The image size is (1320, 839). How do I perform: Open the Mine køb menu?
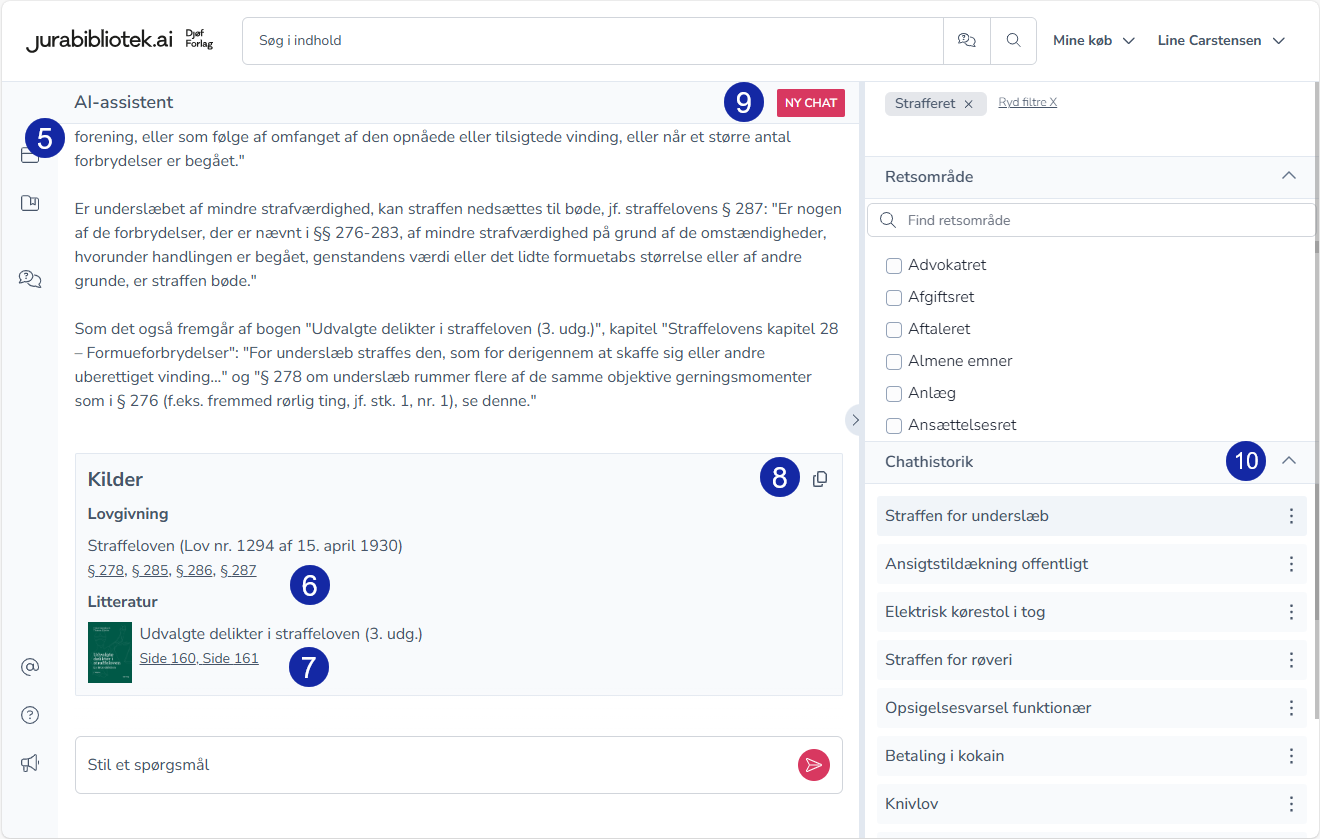tap(1093, 41)
